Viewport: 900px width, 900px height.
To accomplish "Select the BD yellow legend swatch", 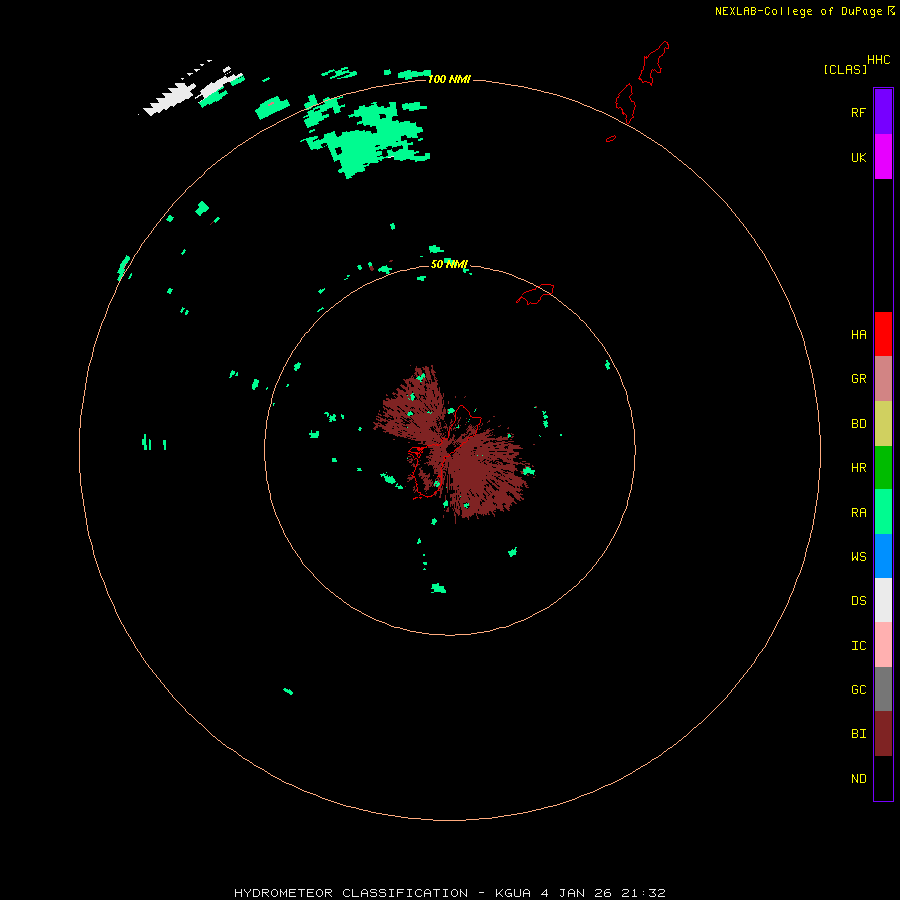I will click(x=883, y=423).
